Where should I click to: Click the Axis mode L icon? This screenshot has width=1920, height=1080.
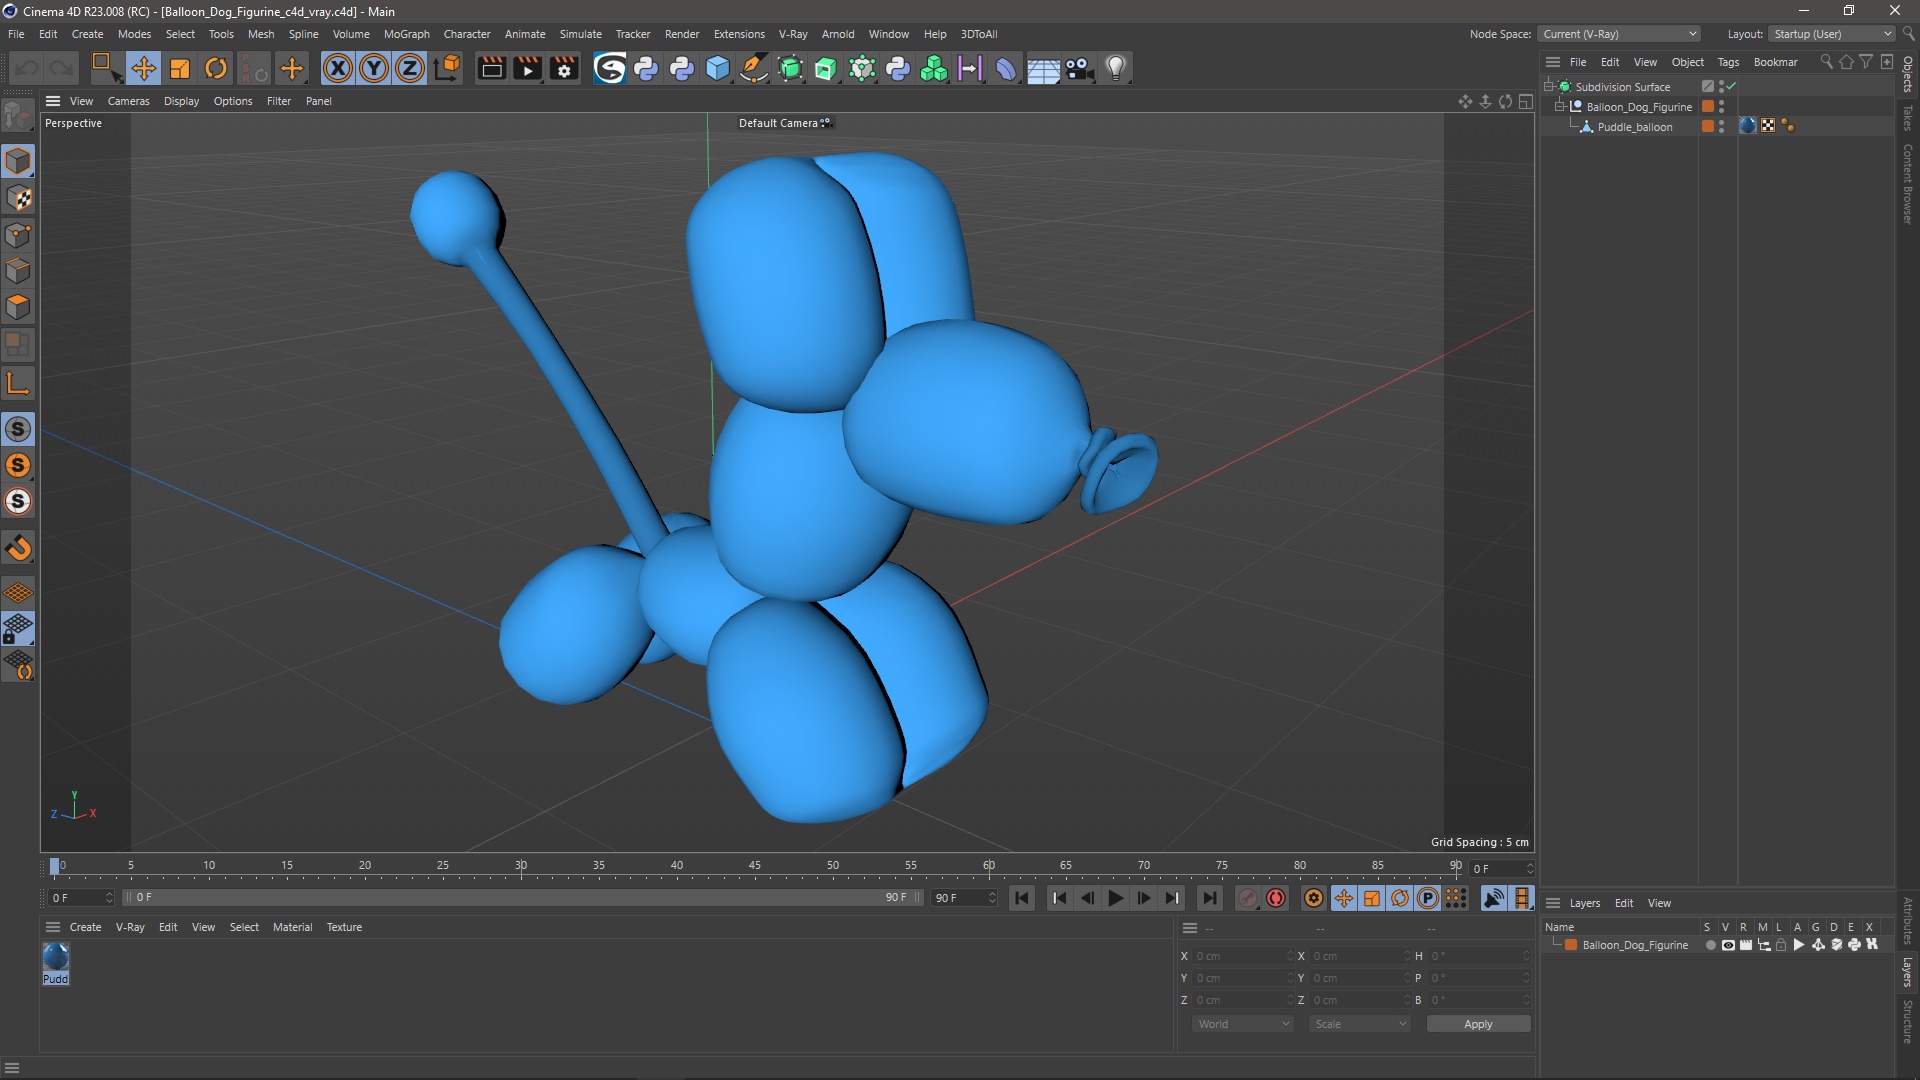point(18,383)
